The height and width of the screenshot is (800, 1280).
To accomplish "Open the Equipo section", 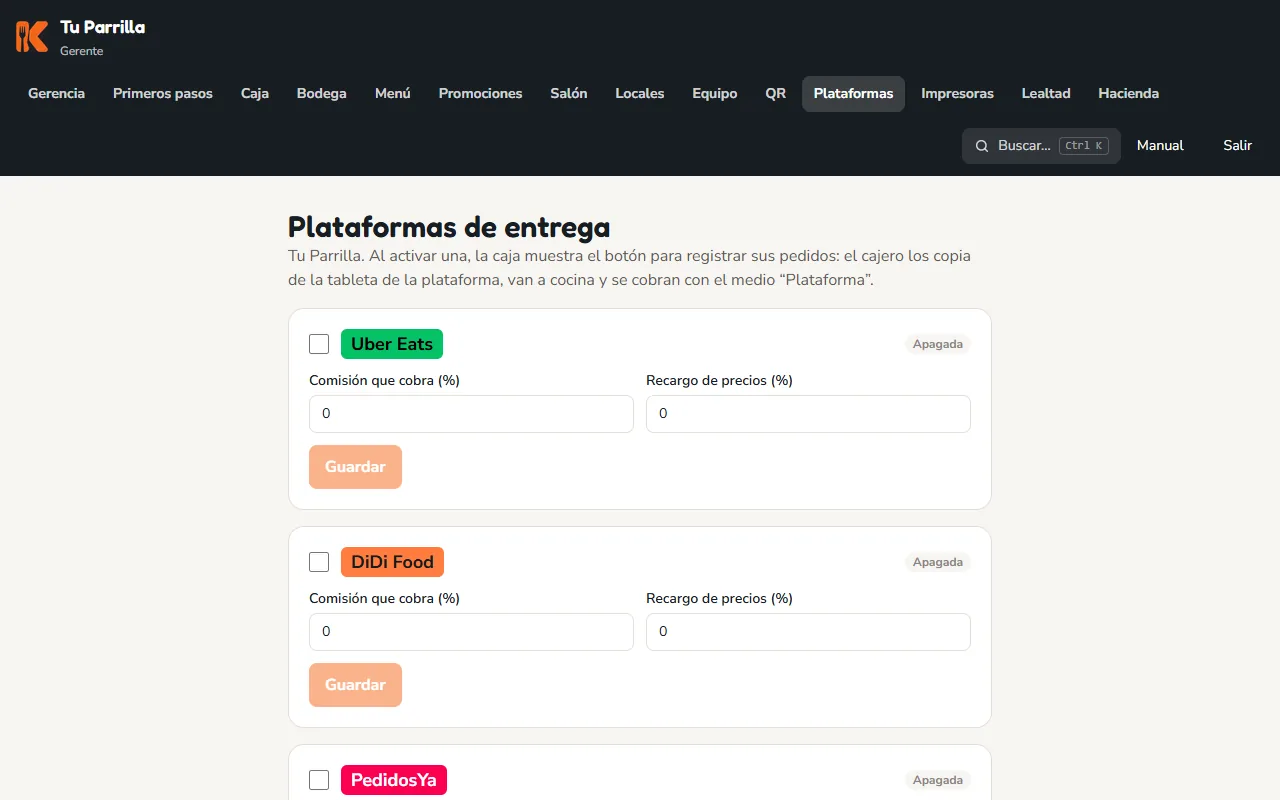I will tap(715, 94).
